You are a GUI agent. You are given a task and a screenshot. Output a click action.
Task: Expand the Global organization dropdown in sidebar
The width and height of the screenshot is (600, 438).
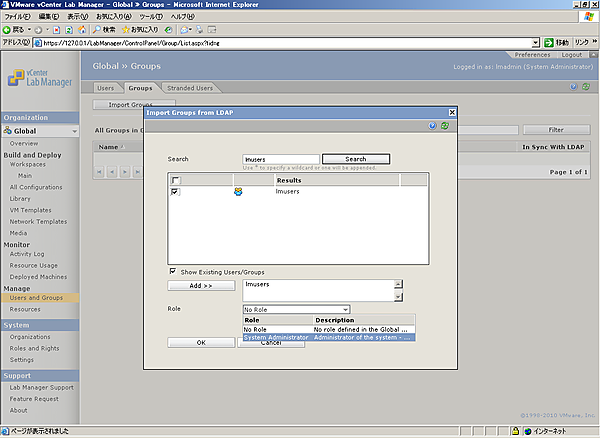pos(74,131)
